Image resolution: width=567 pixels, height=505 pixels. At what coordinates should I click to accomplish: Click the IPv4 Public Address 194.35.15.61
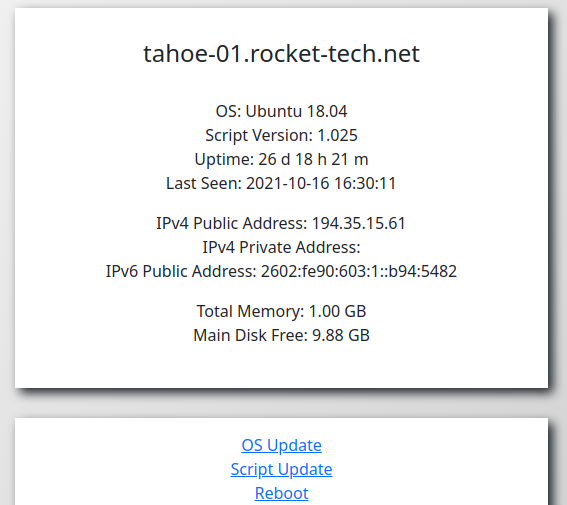[x=281, y=223]
